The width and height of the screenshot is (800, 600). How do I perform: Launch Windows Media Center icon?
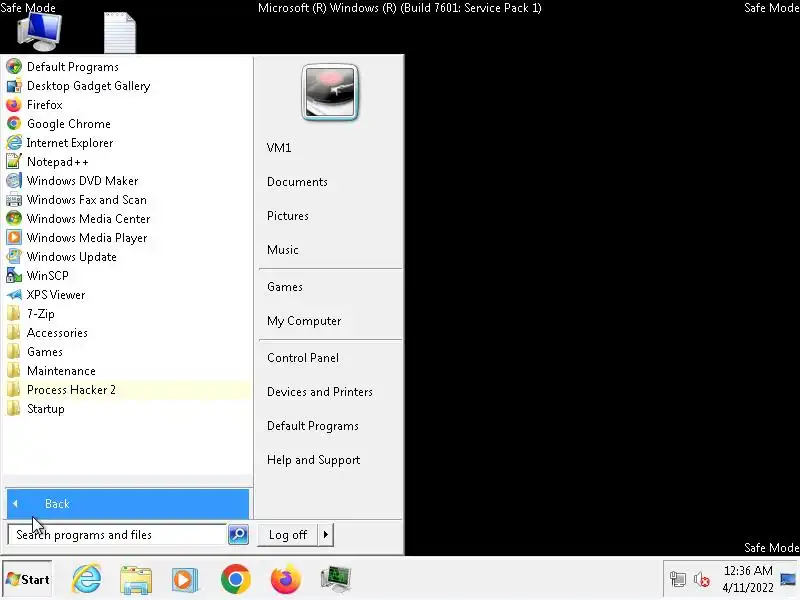point(14,218)
